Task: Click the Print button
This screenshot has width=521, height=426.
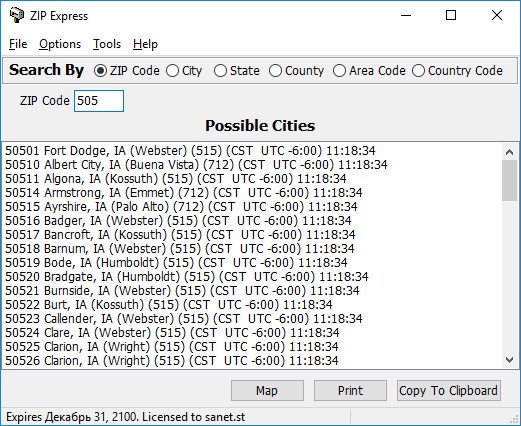Action: [x=350, y=390]
